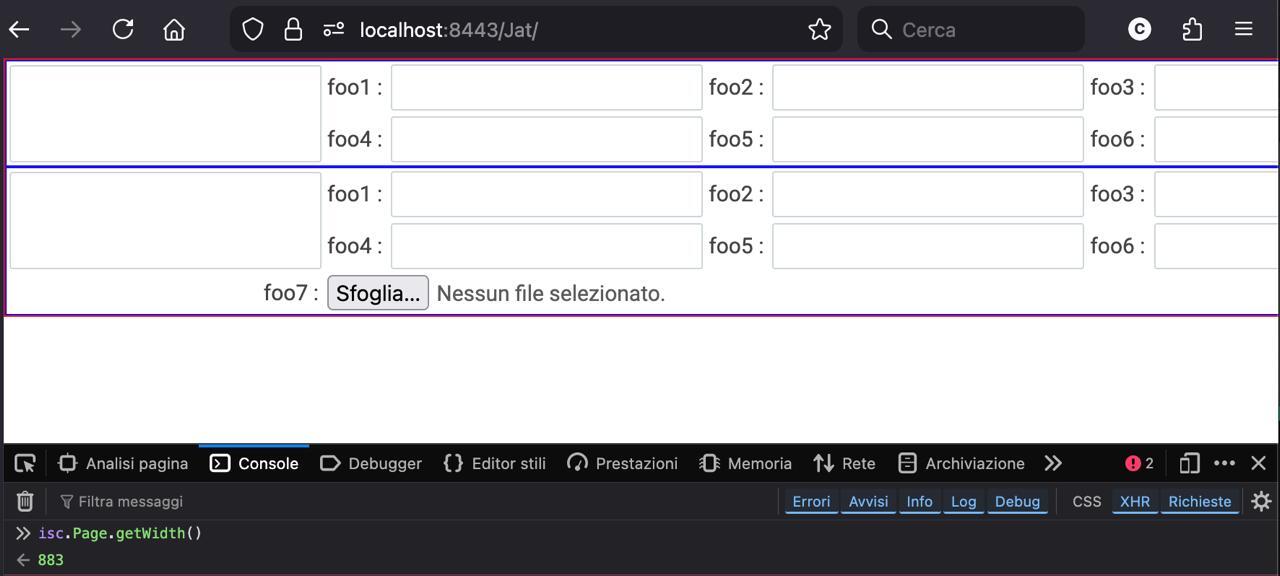This screenshot has width=1280, height=576.
Task: Switch to the Debugger tab
Action: 371,463
